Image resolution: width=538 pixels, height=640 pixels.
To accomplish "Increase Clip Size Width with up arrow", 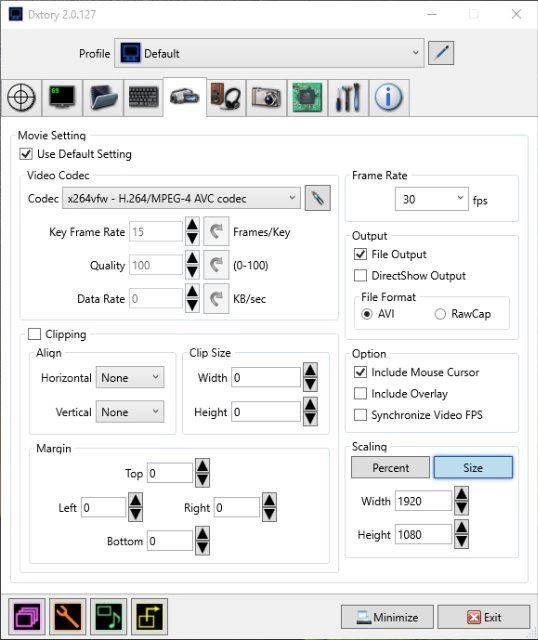I will point(311,370).
